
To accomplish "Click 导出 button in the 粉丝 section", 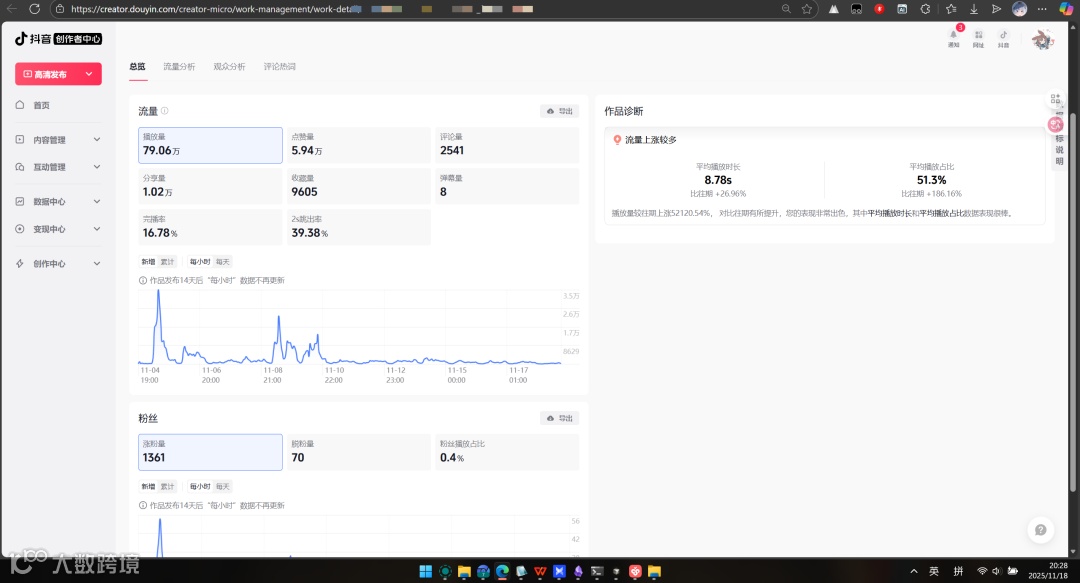I will [559, 418].
